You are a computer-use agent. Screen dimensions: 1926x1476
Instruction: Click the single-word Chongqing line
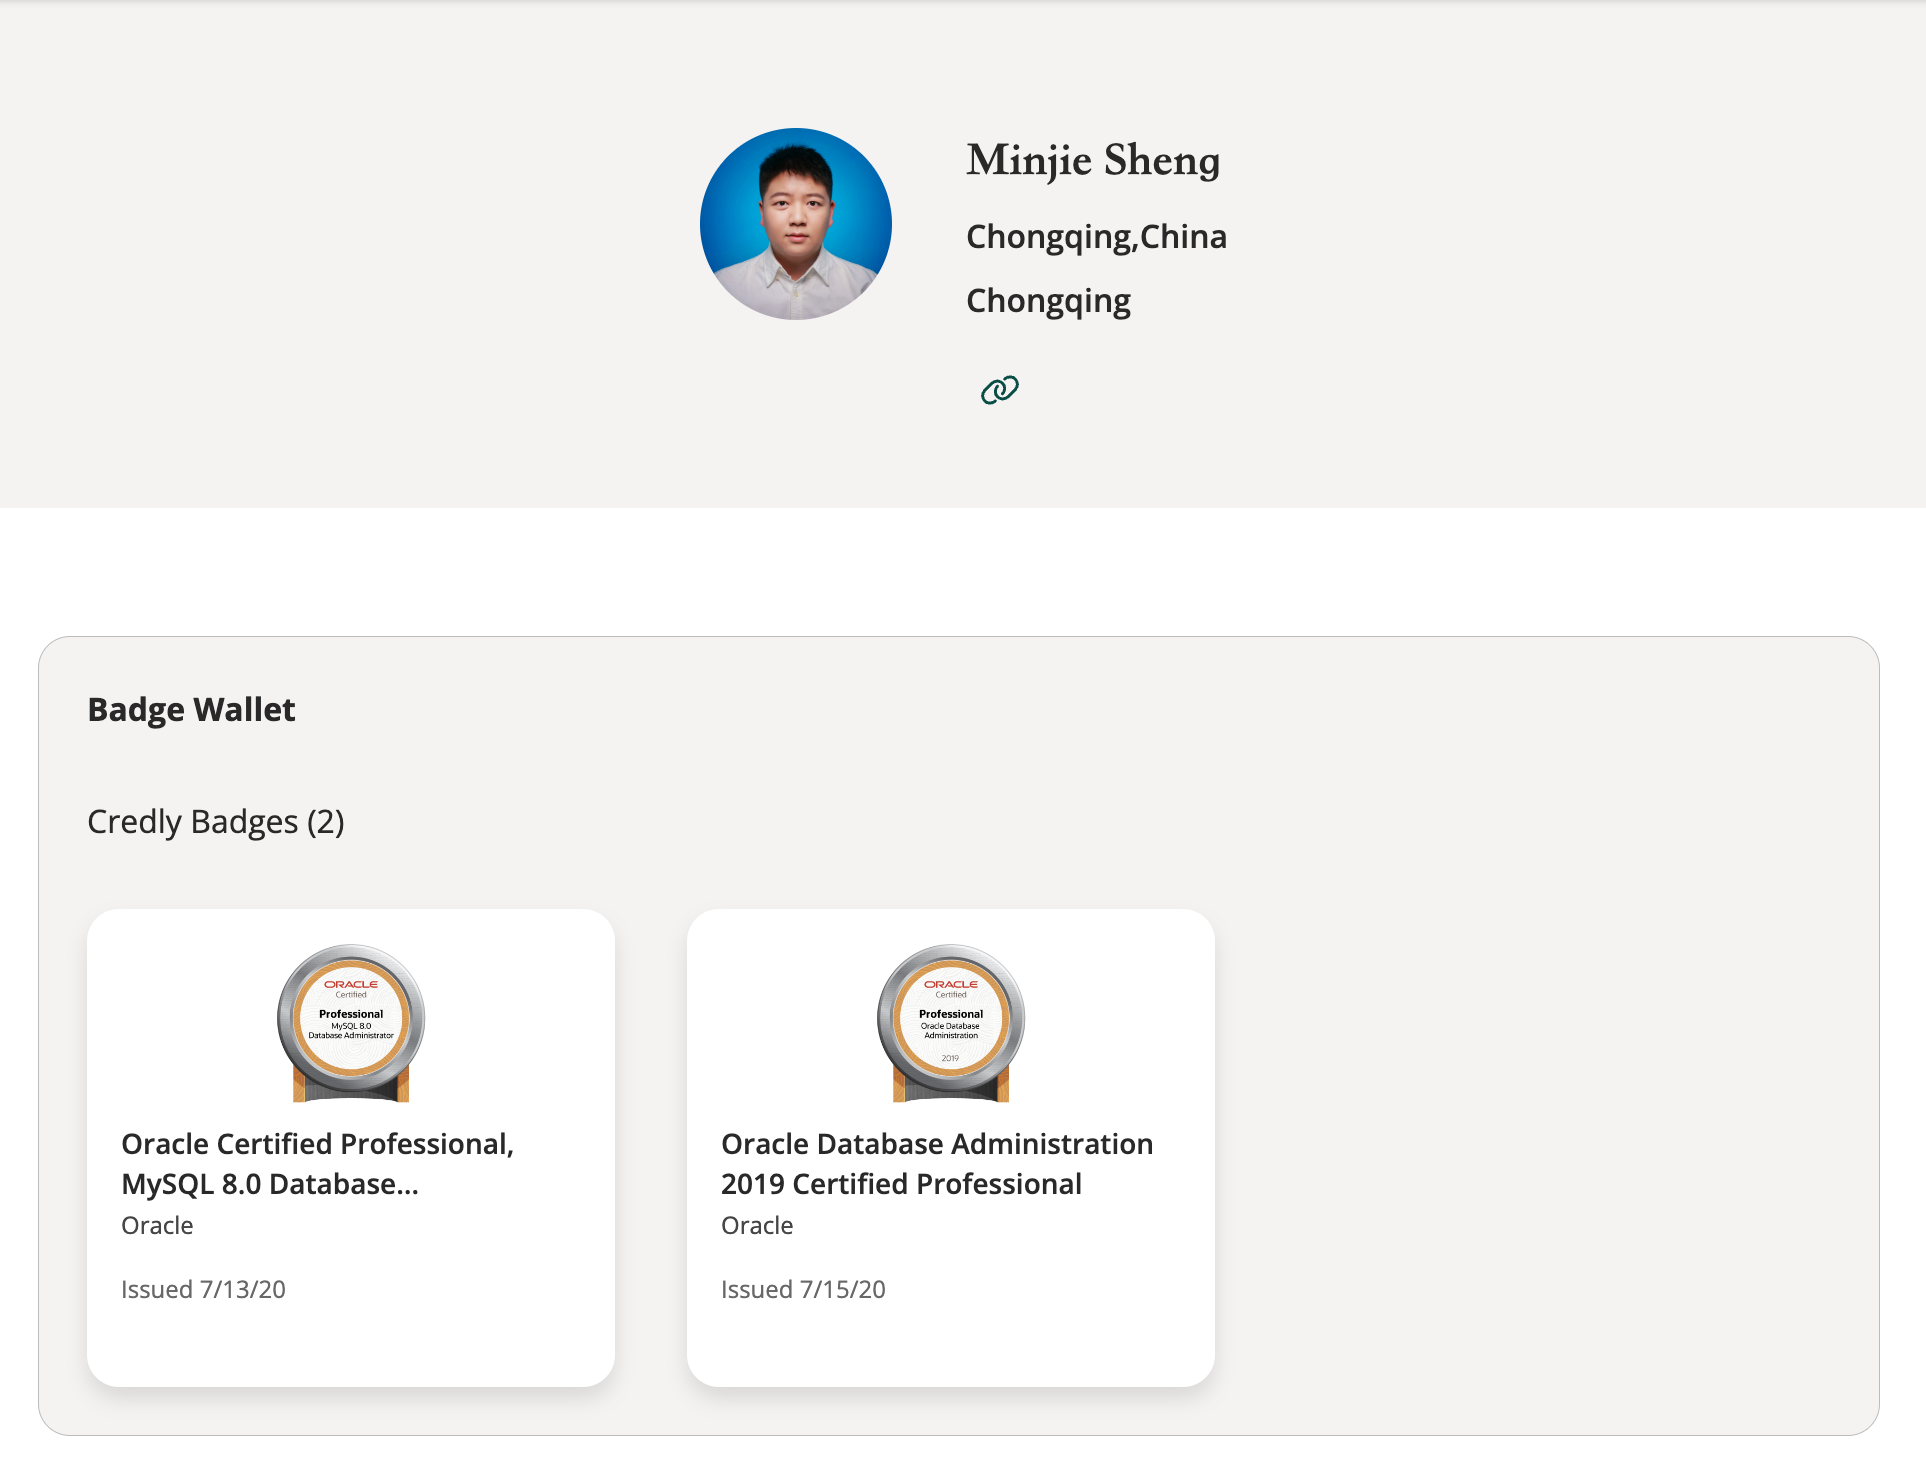click(1048, 301)
